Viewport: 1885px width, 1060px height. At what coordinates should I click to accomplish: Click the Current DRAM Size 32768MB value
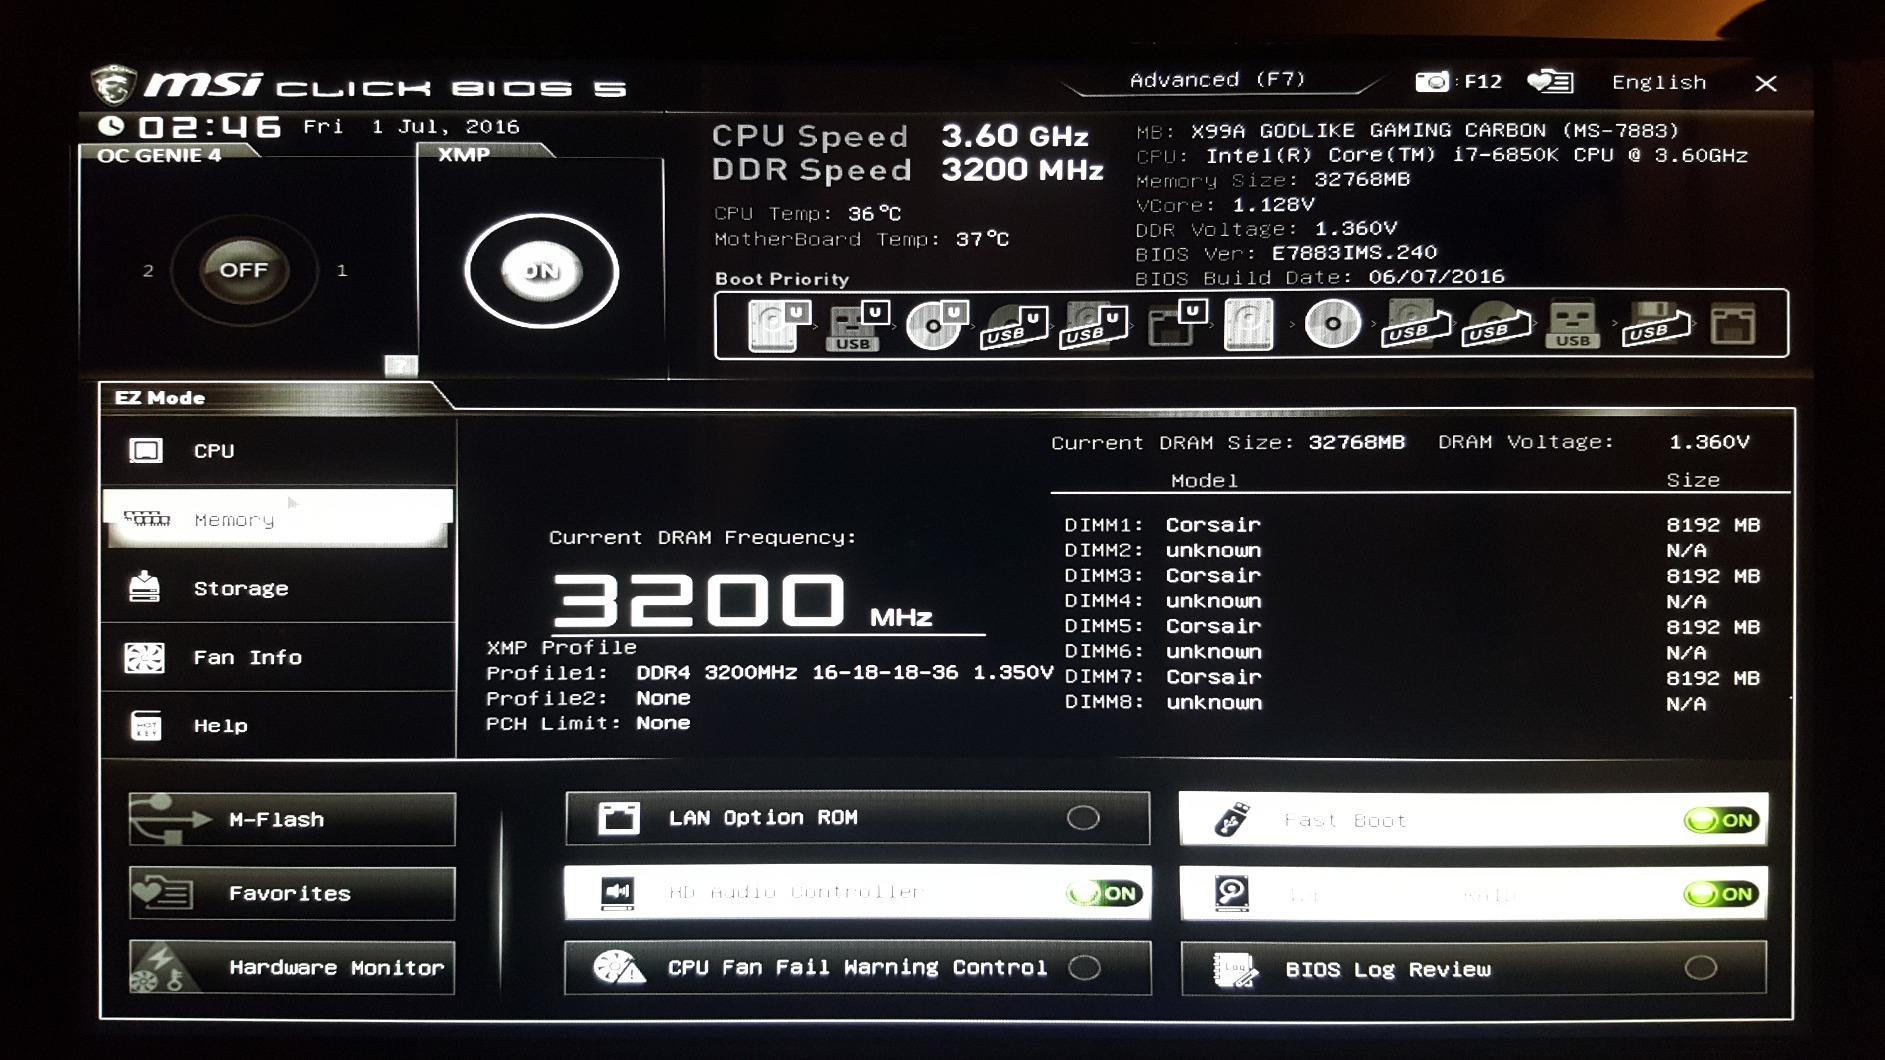tap(1357, 442)
